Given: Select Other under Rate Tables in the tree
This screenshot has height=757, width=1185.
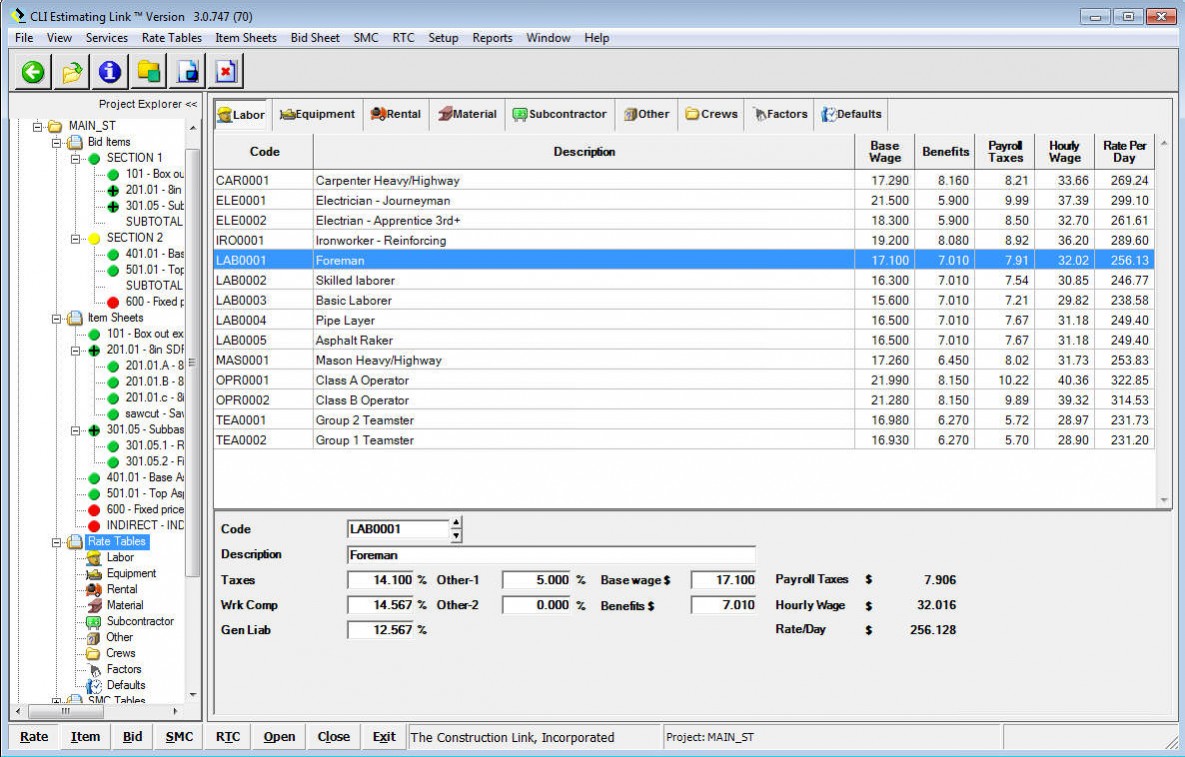Looking at the screenshot, I should [x=119, y=637].
